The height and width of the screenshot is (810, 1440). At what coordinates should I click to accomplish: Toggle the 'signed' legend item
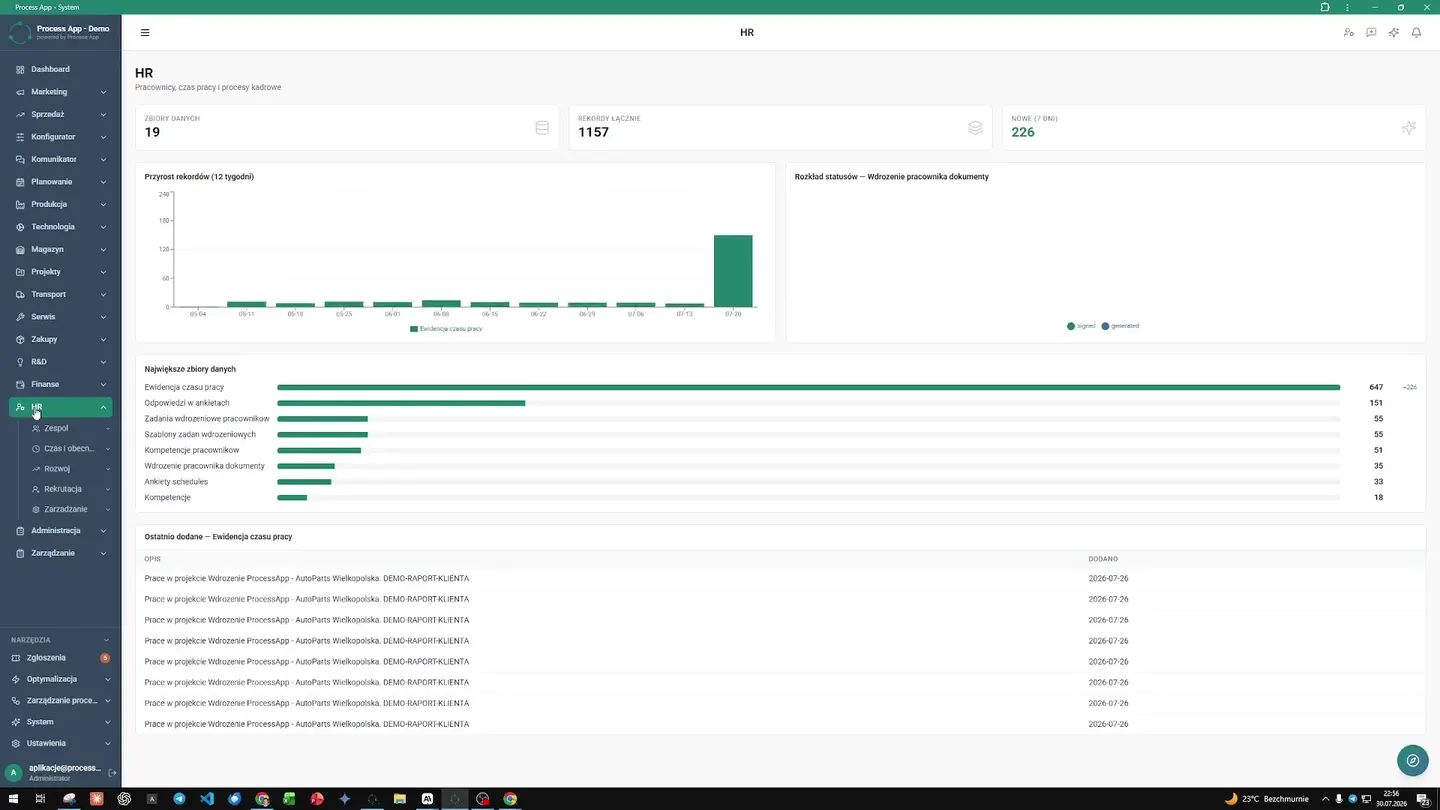pos(1081,326)
